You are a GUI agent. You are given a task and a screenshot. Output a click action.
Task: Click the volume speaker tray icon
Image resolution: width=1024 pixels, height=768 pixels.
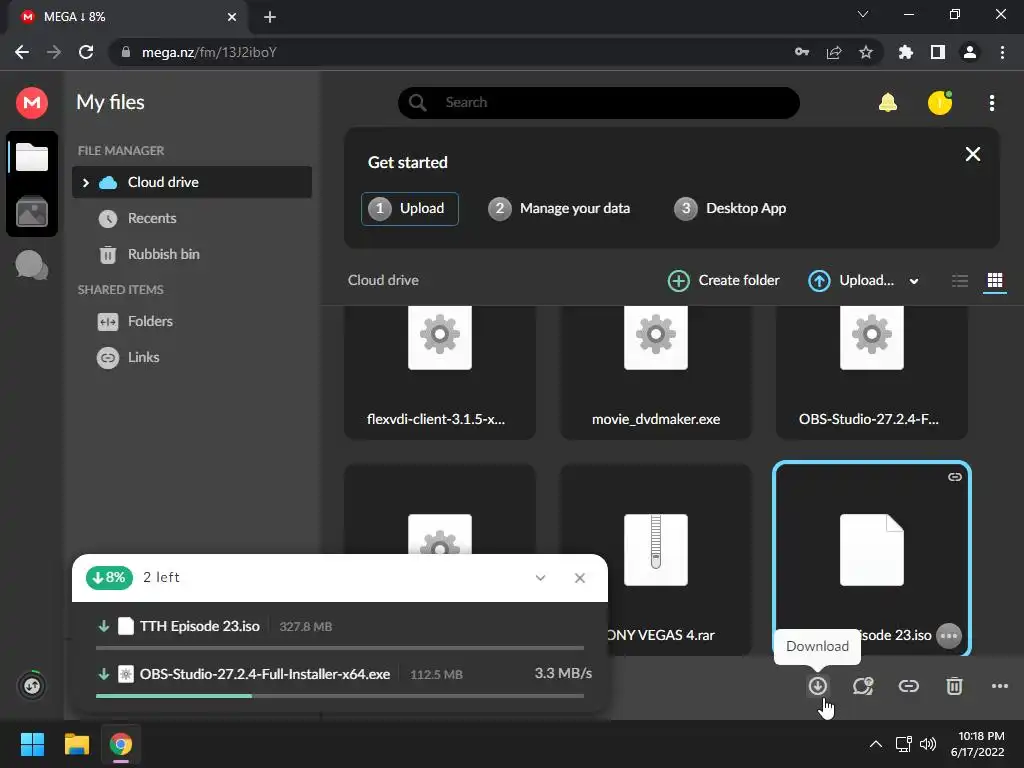(x=927, y=744)
